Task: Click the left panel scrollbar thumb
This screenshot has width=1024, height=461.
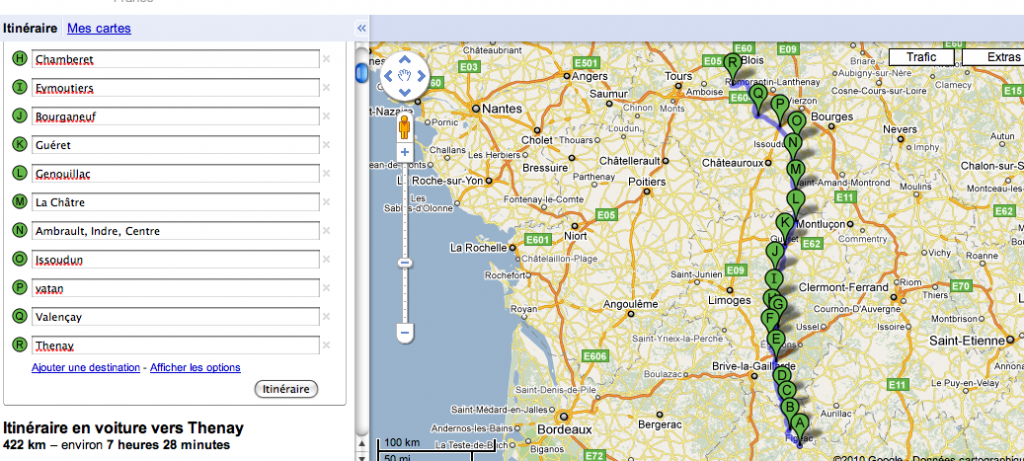Action: tap(361, 72)
